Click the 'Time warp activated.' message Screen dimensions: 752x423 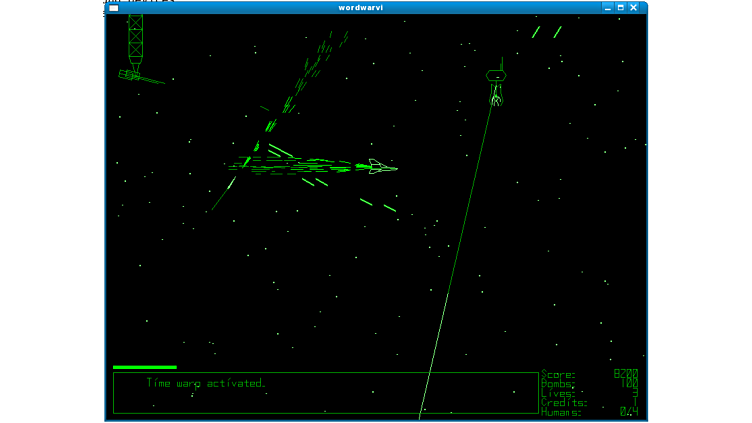[206, 383]
